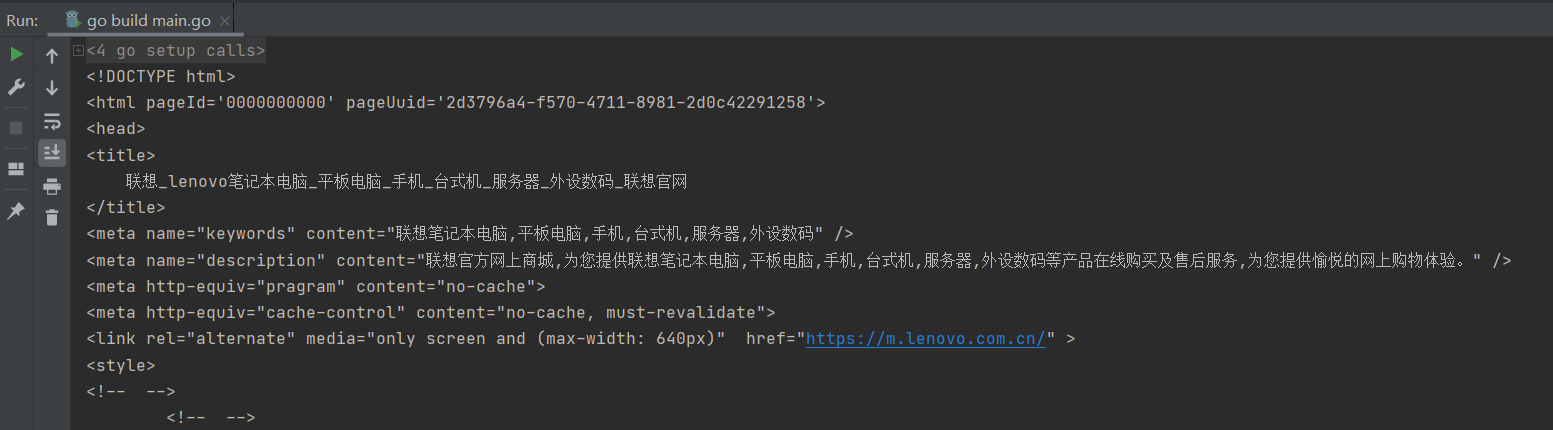
Task: Click the Go gopher icon on tab
Action: coord(73,19)
